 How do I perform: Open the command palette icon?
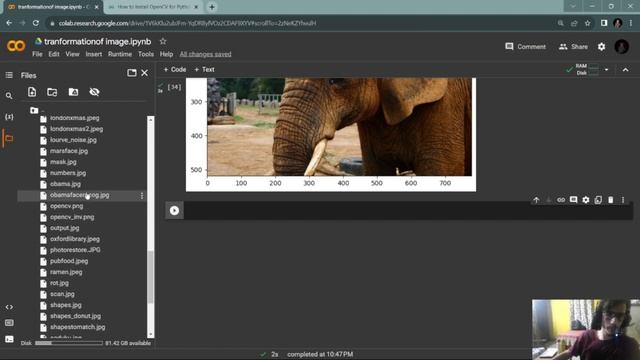coord(9,323)
